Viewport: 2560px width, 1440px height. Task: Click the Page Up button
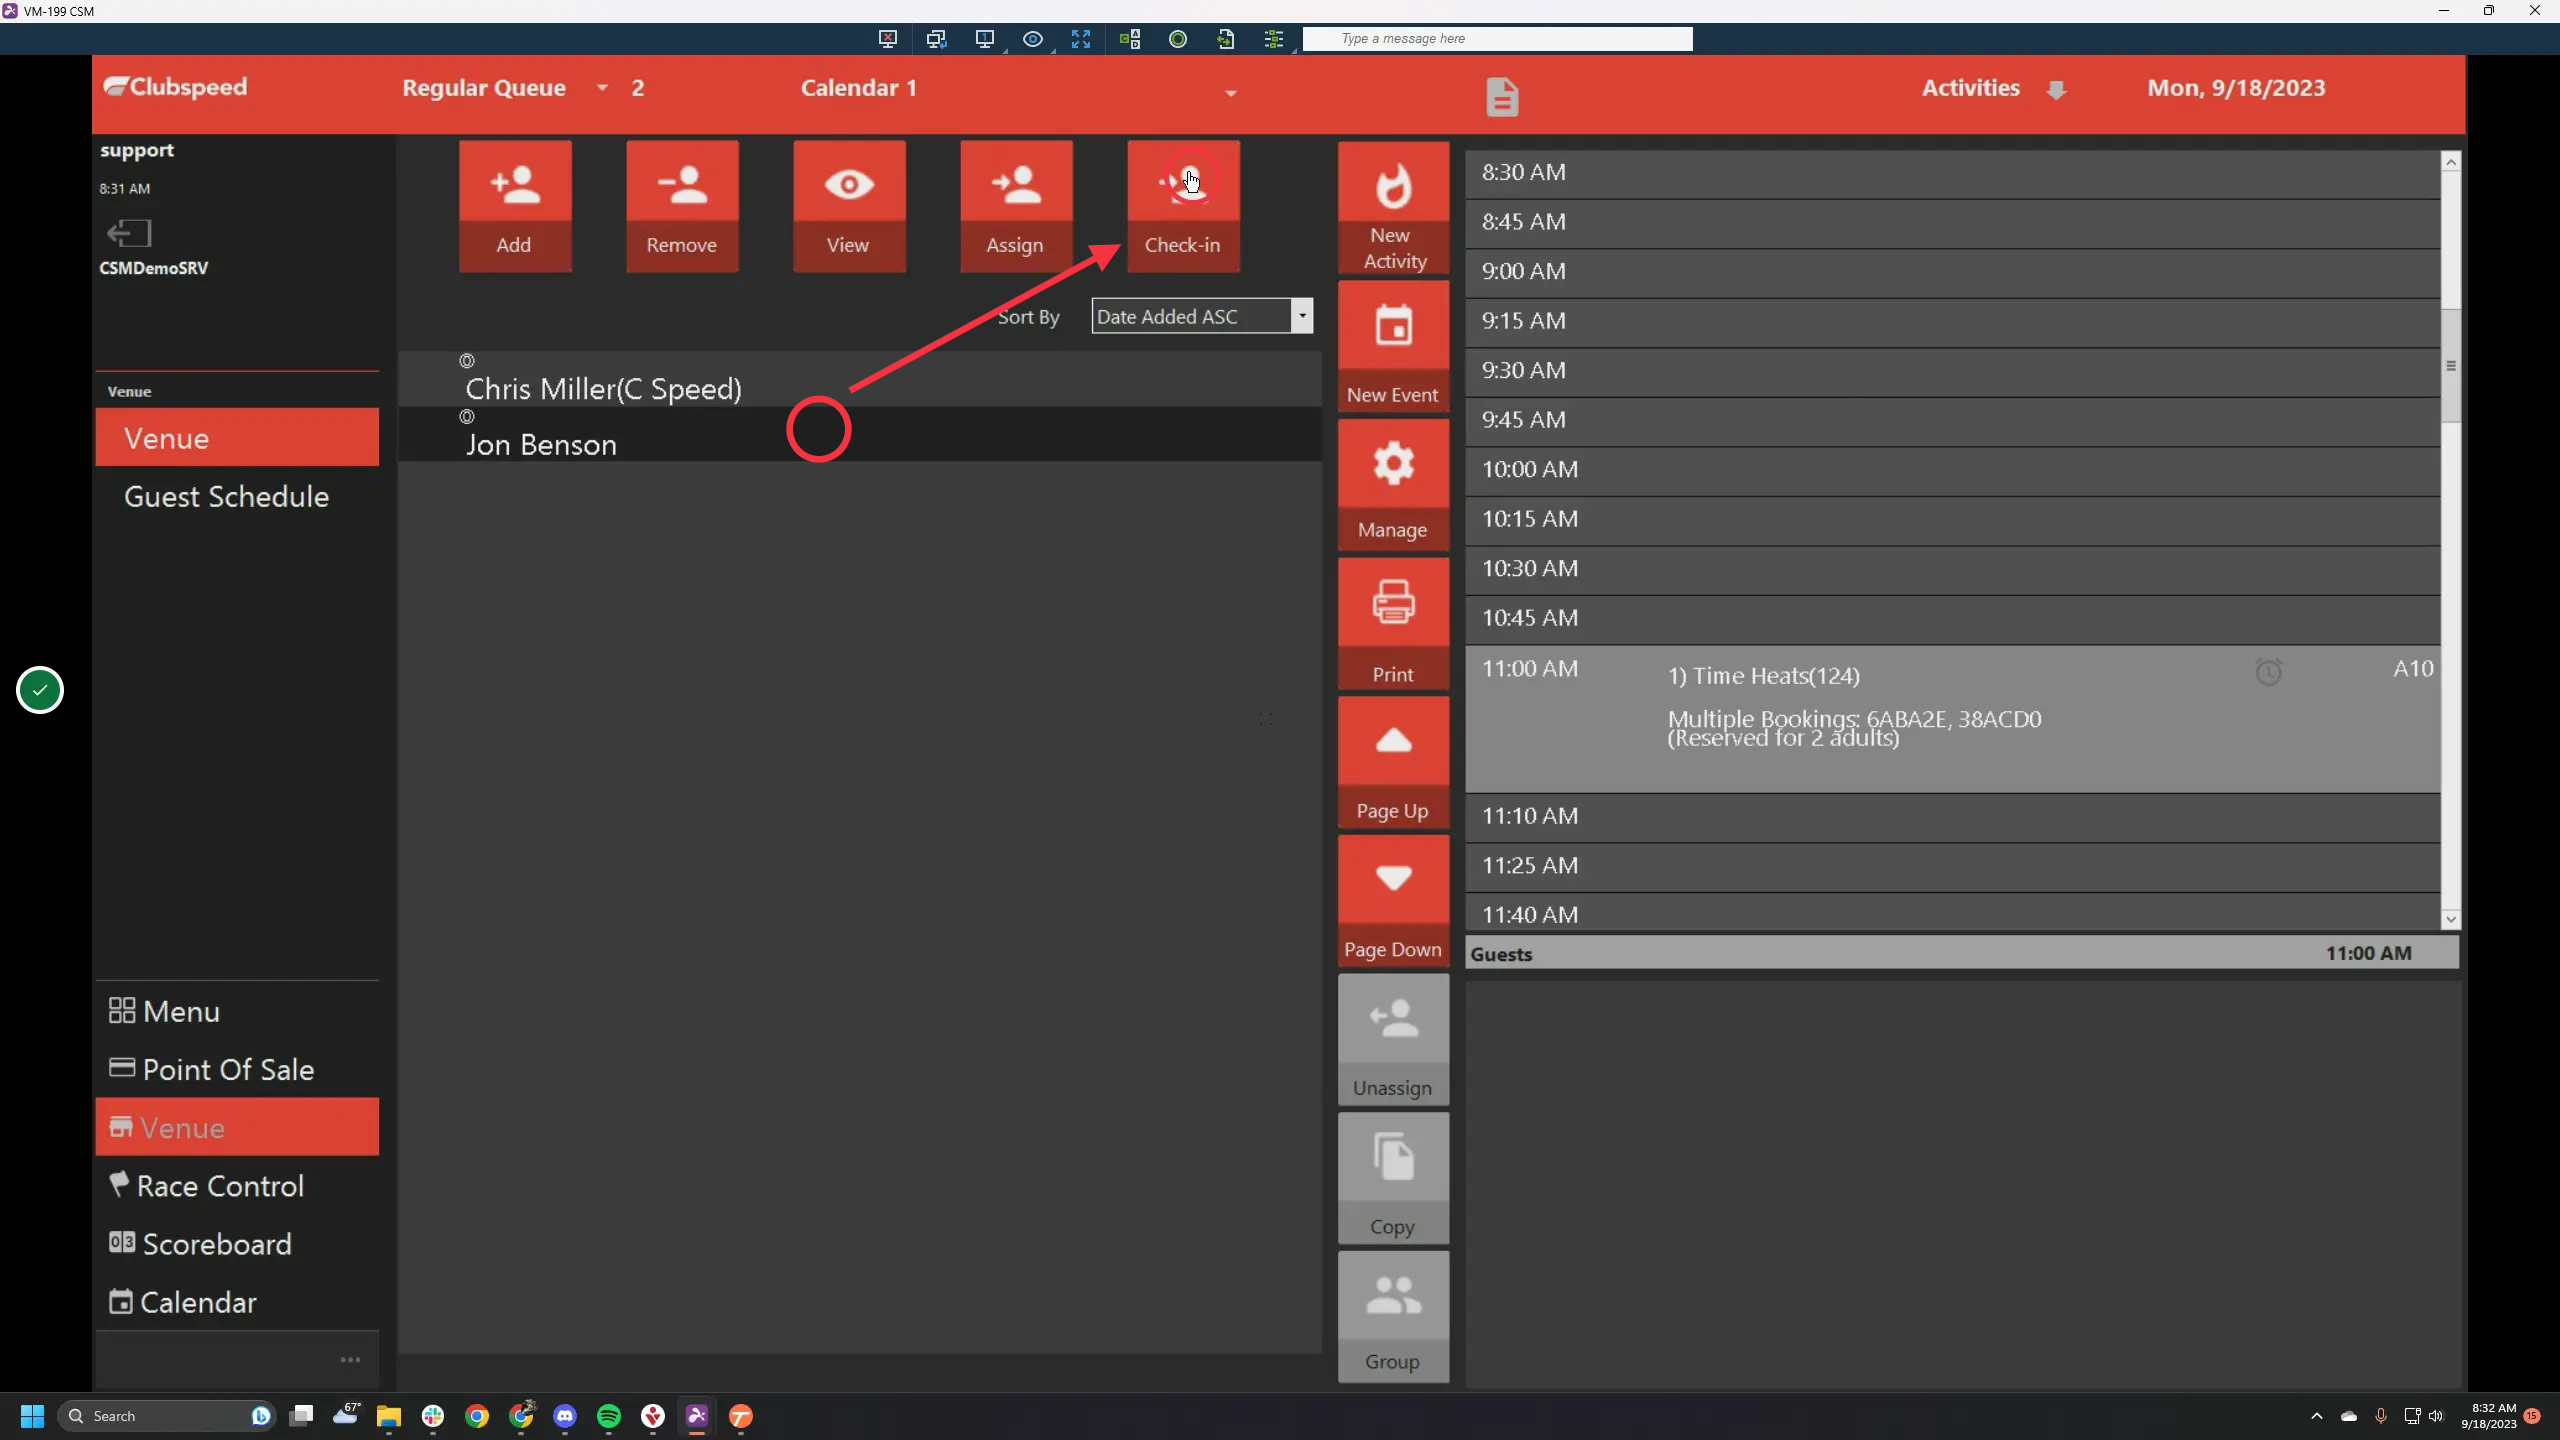coord(1393,762)
